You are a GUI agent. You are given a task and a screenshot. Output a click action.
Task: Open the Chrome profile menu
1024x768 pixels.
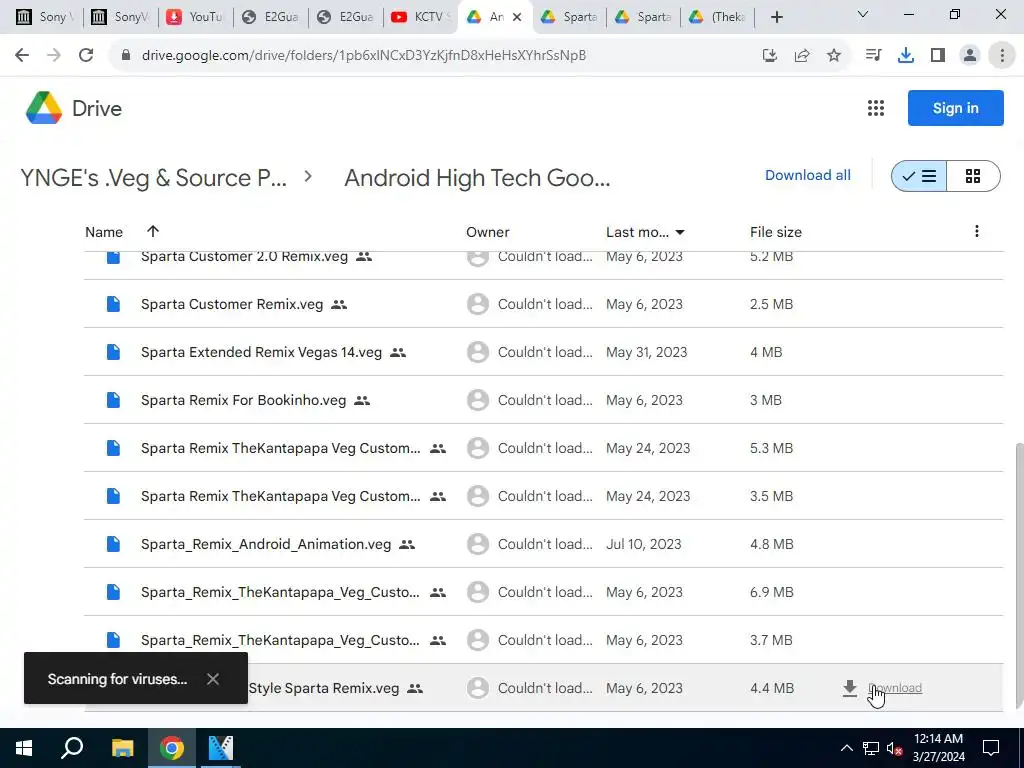click(x=970, y=56)
